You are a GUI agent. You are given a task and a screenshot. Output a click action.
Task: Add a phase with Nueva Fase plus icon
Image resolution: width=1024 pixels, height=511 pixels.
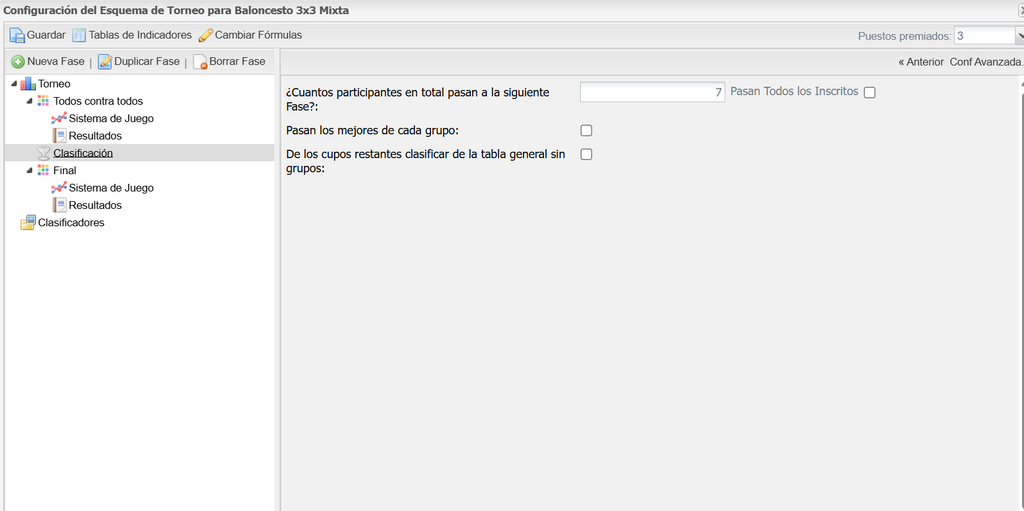(x=18, y=61)
